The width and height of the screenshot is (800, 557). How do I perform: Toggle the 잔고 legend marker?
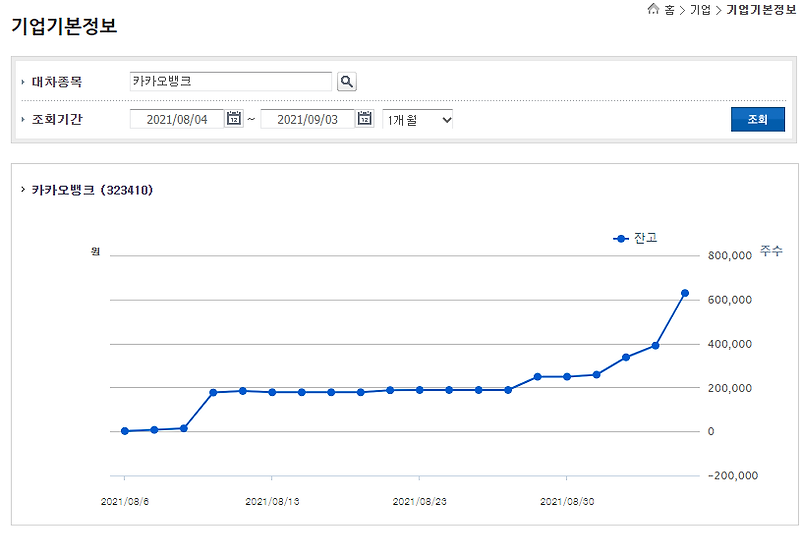click(x=620, y=239)
